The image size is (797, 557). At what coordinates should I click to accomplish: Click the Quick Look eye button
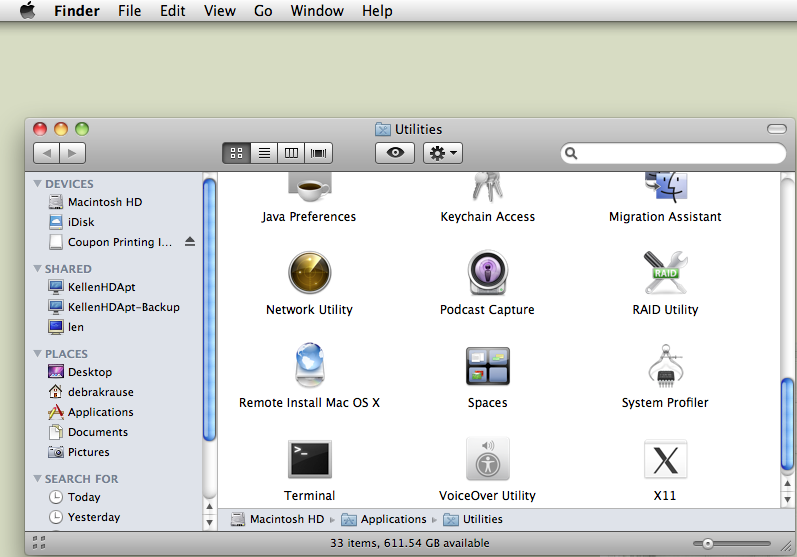click(x=395, y=153)
